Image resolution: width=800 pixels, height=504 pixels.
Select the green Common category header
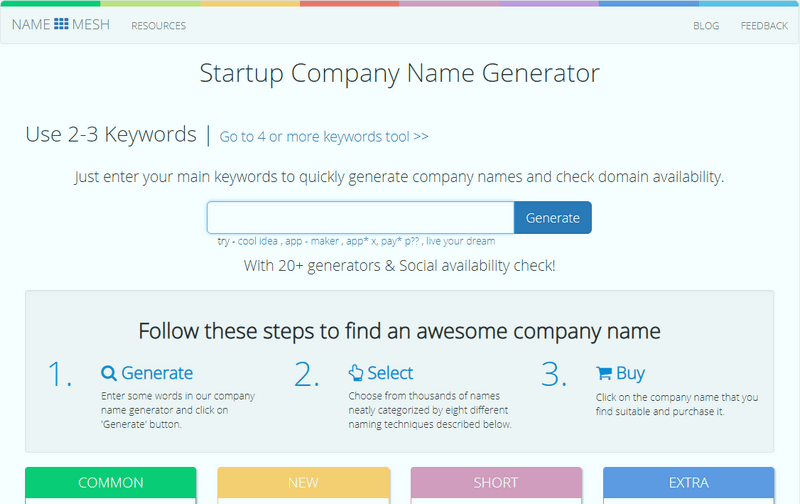click(x=111, y=483)
